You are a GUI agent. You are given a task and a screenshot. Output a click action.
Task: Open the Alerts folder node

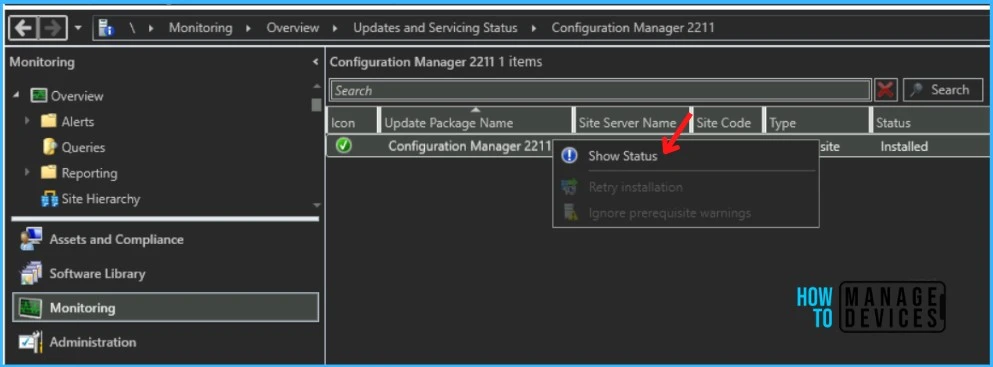pyautogui.click(x=77, y=121)
